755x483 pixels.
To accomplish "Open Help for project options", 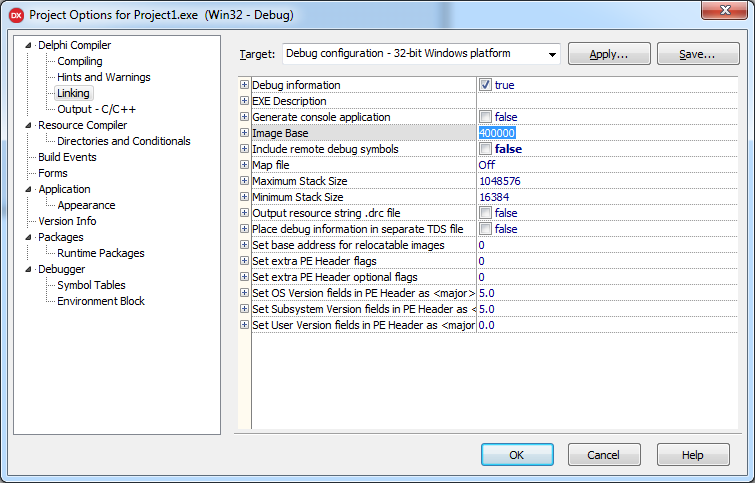I will [693, 455].
